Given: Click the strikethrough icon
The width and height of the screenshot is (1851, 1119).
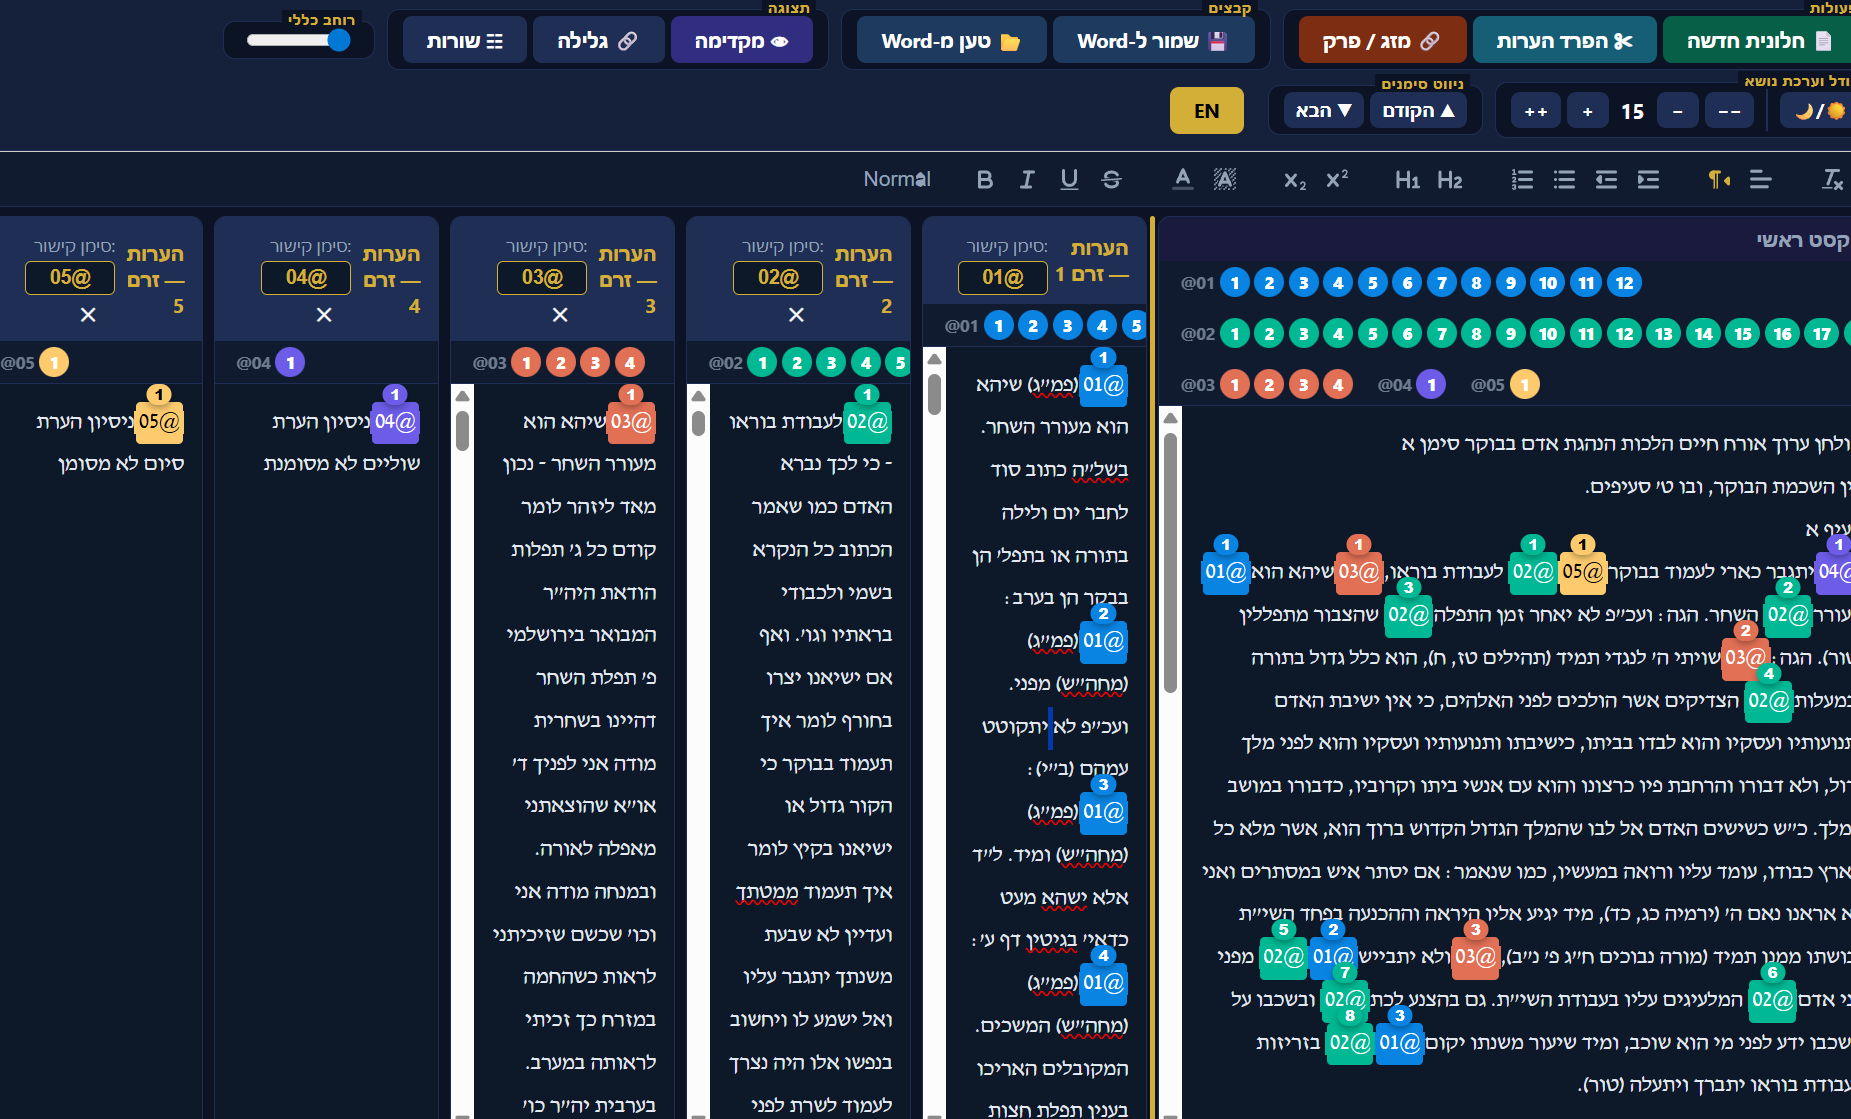Looking at the screenshot, I should pos(1111,179).
